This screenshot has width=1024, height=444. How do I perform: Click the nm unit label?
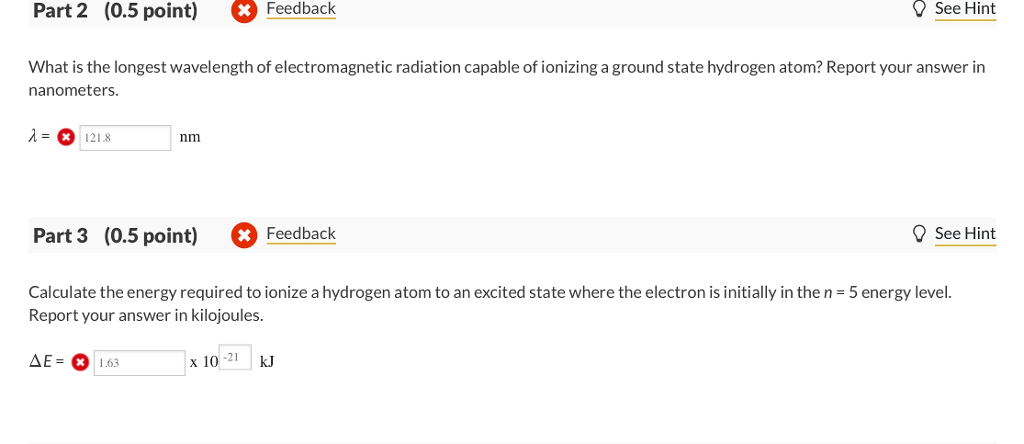tap(190, 137)
